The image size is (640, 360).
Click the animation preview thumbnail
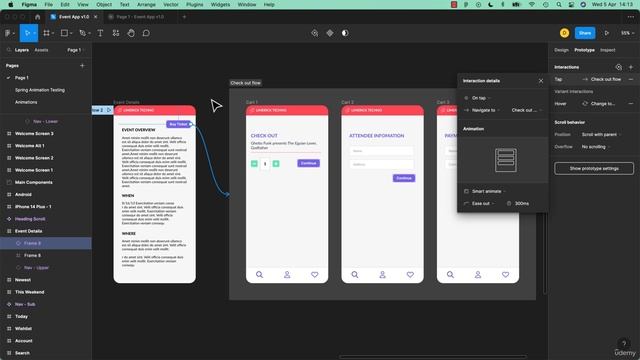point(506,160)
